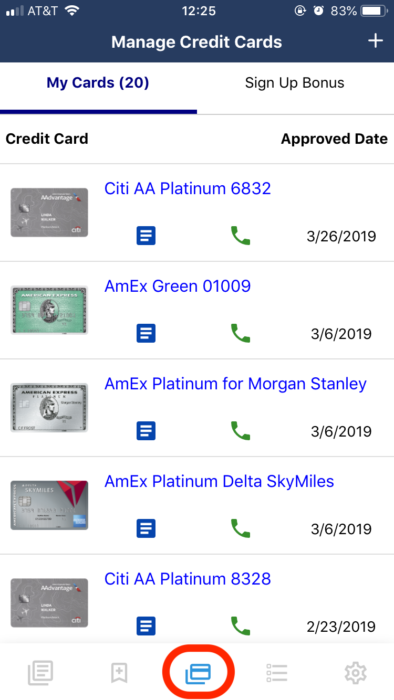This screenshot has height=700, width=394.
Task: Call issuer for Citi AA Platinum 6832
Action: click(241, 235)
